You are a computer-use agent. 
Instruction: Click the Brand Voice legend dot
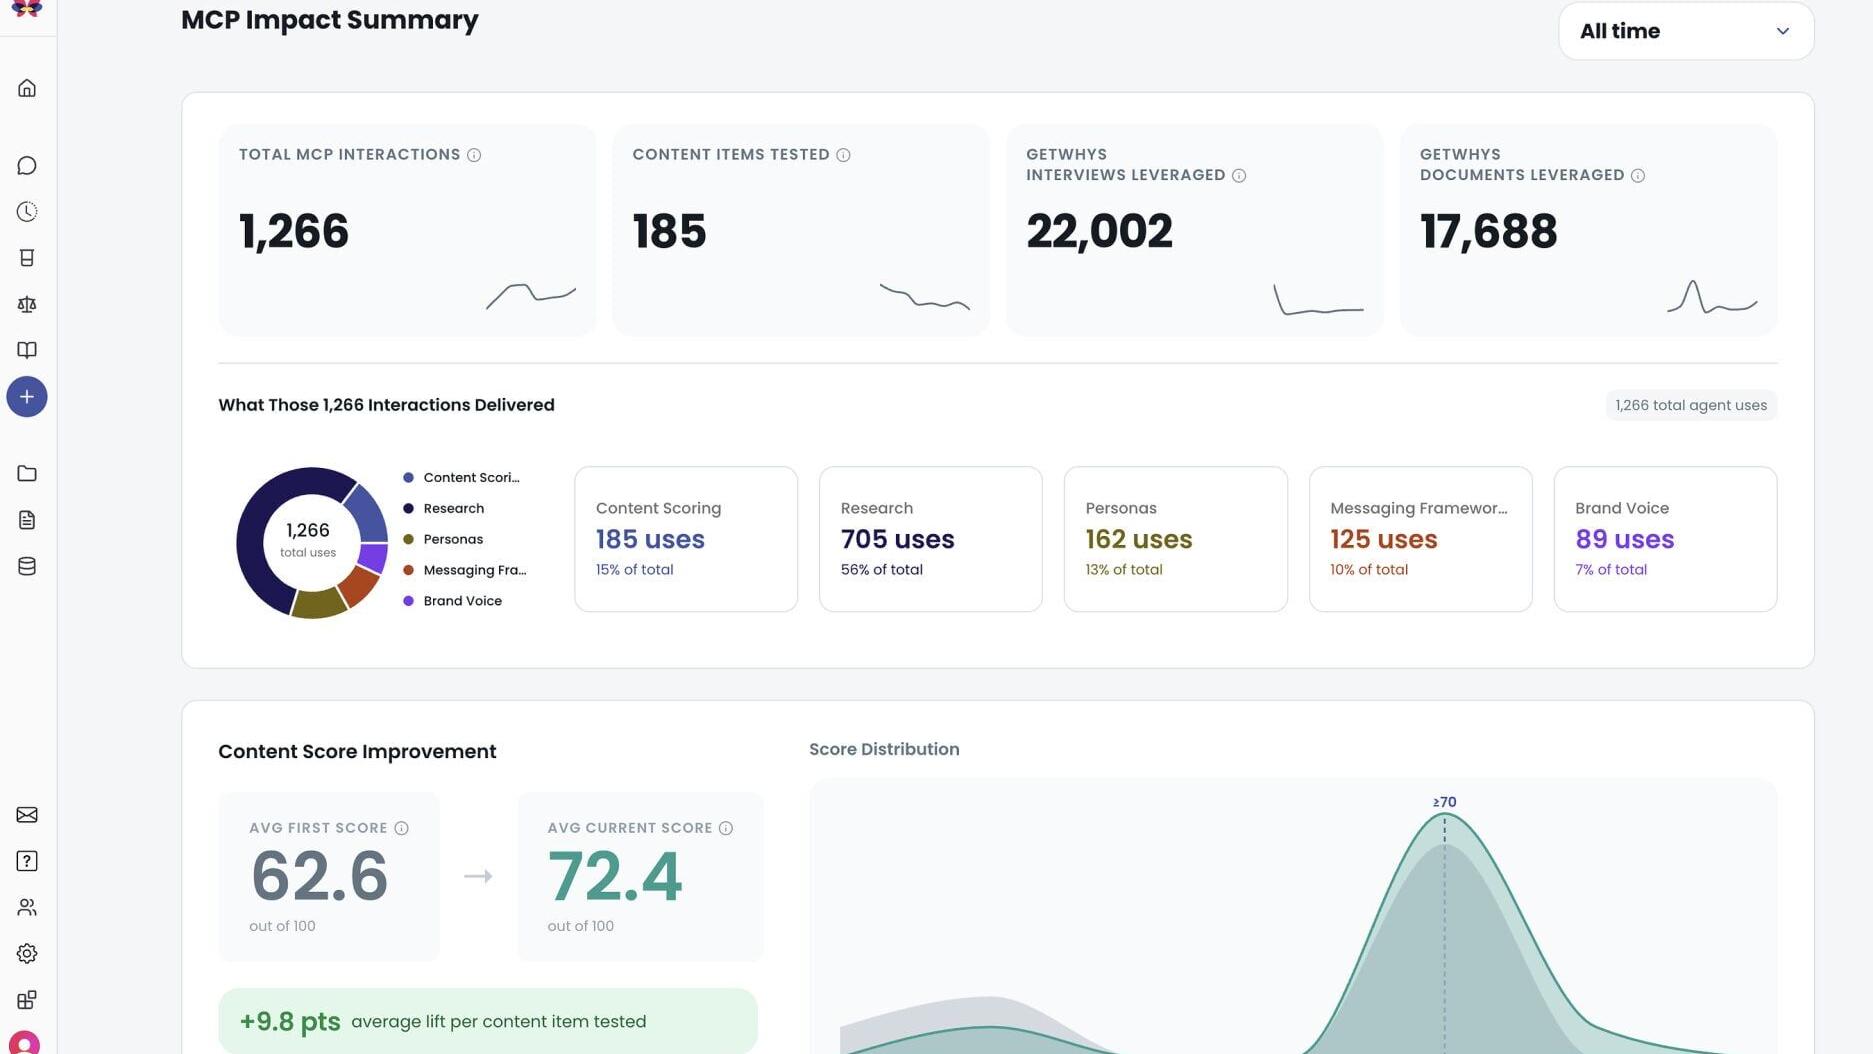coord(408,601)
